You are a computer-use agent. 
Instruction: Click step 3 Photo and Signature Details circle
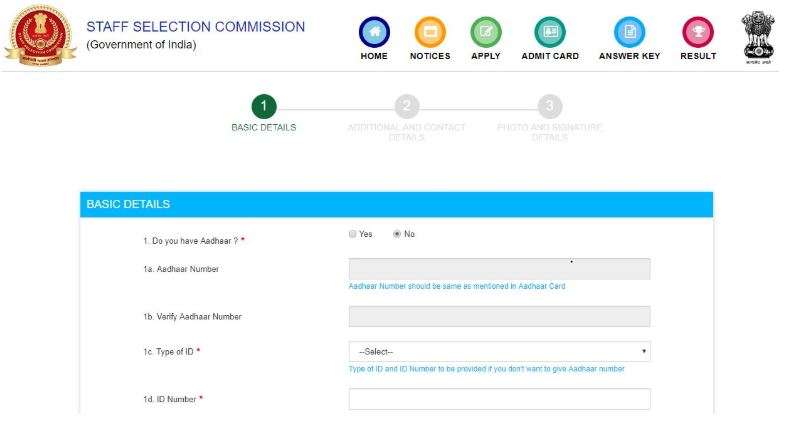pyautogui.click(x=550, y=107)
